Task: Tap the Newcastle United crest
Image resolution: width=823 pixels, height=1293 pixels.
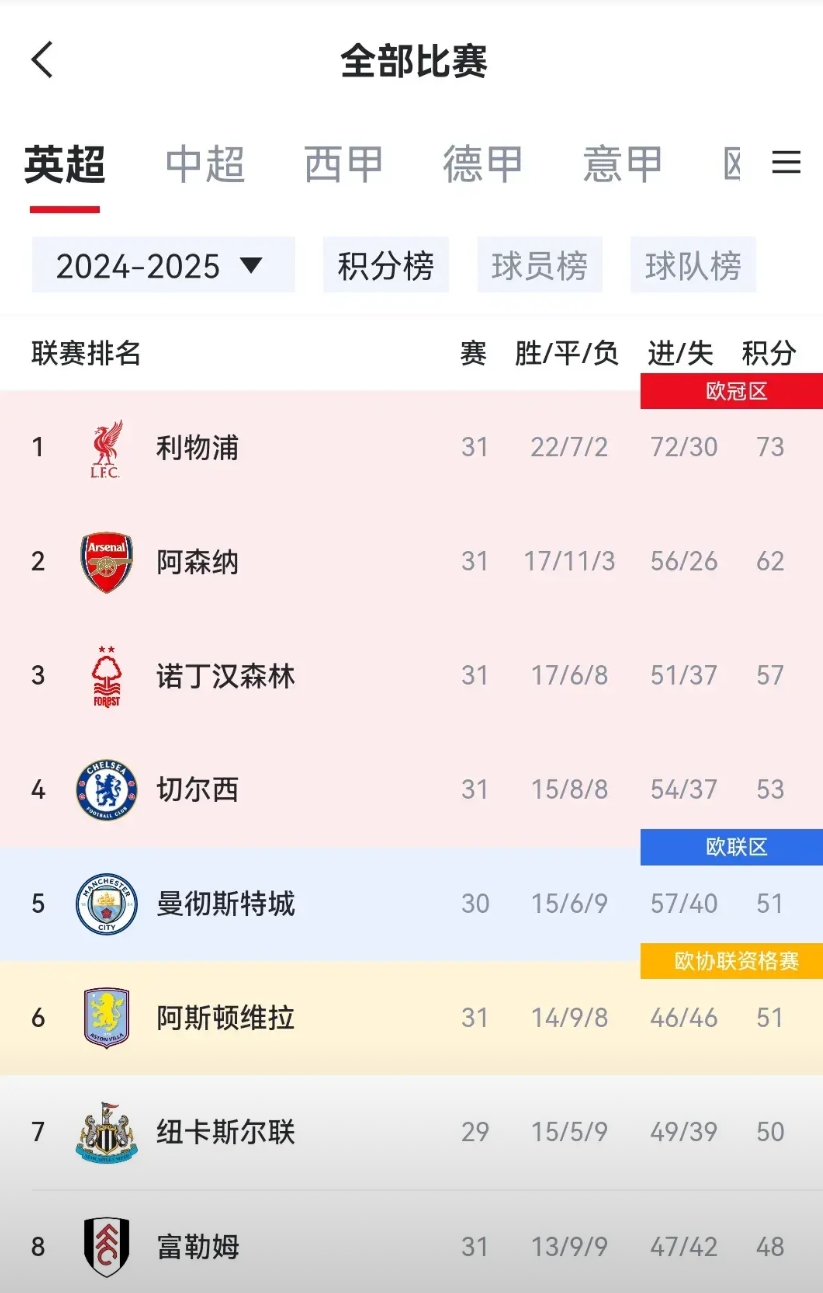Action: (x=106, y=1132)
